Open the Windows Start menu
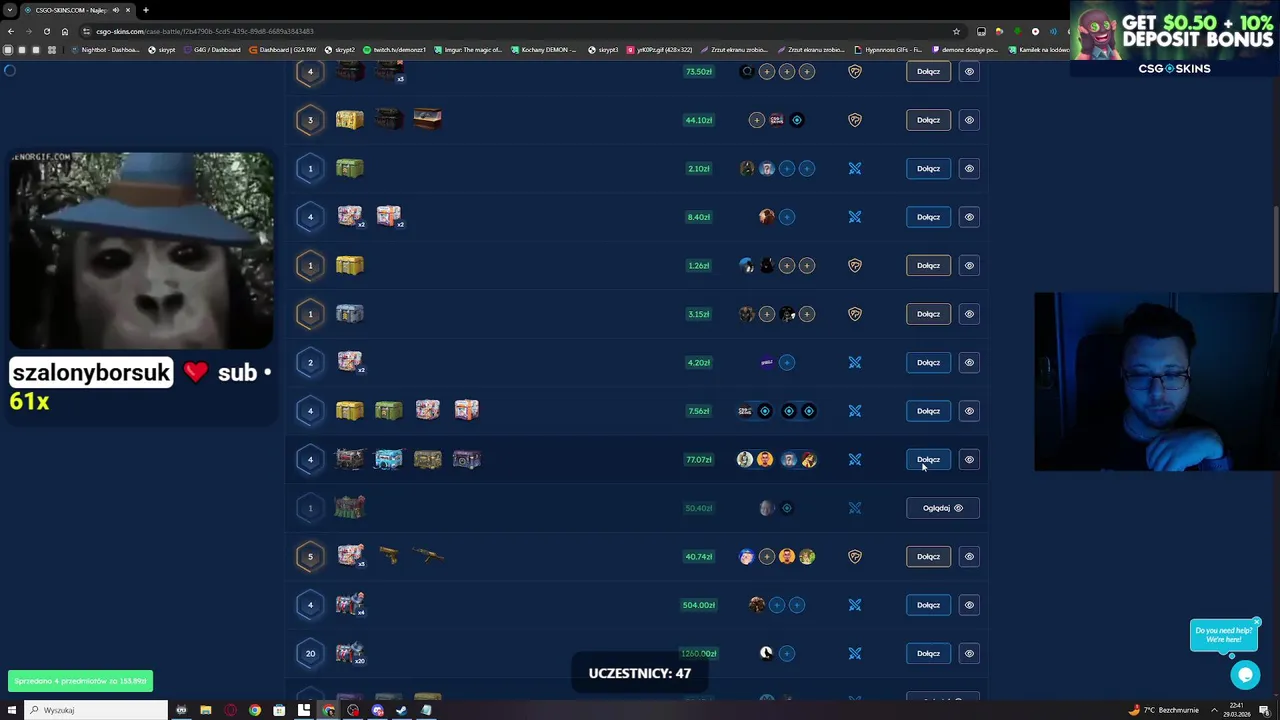The width and height of the screenshot is (1280, 720). 11,710
